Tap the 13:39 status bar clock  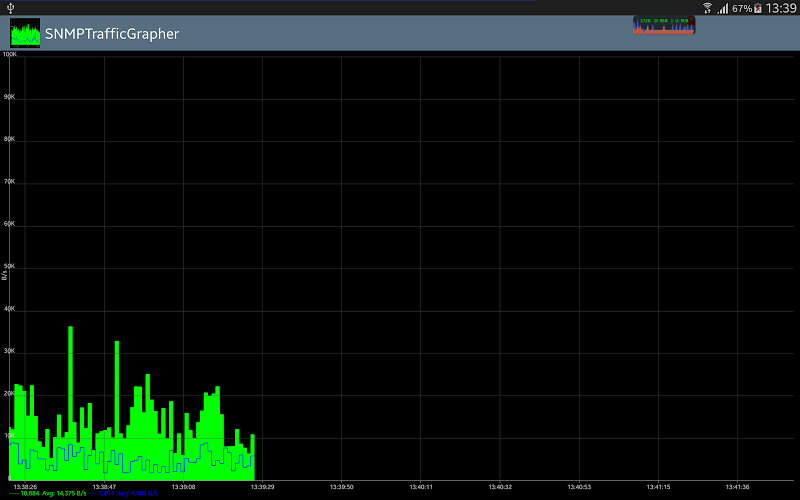click(x=782, y=7)
